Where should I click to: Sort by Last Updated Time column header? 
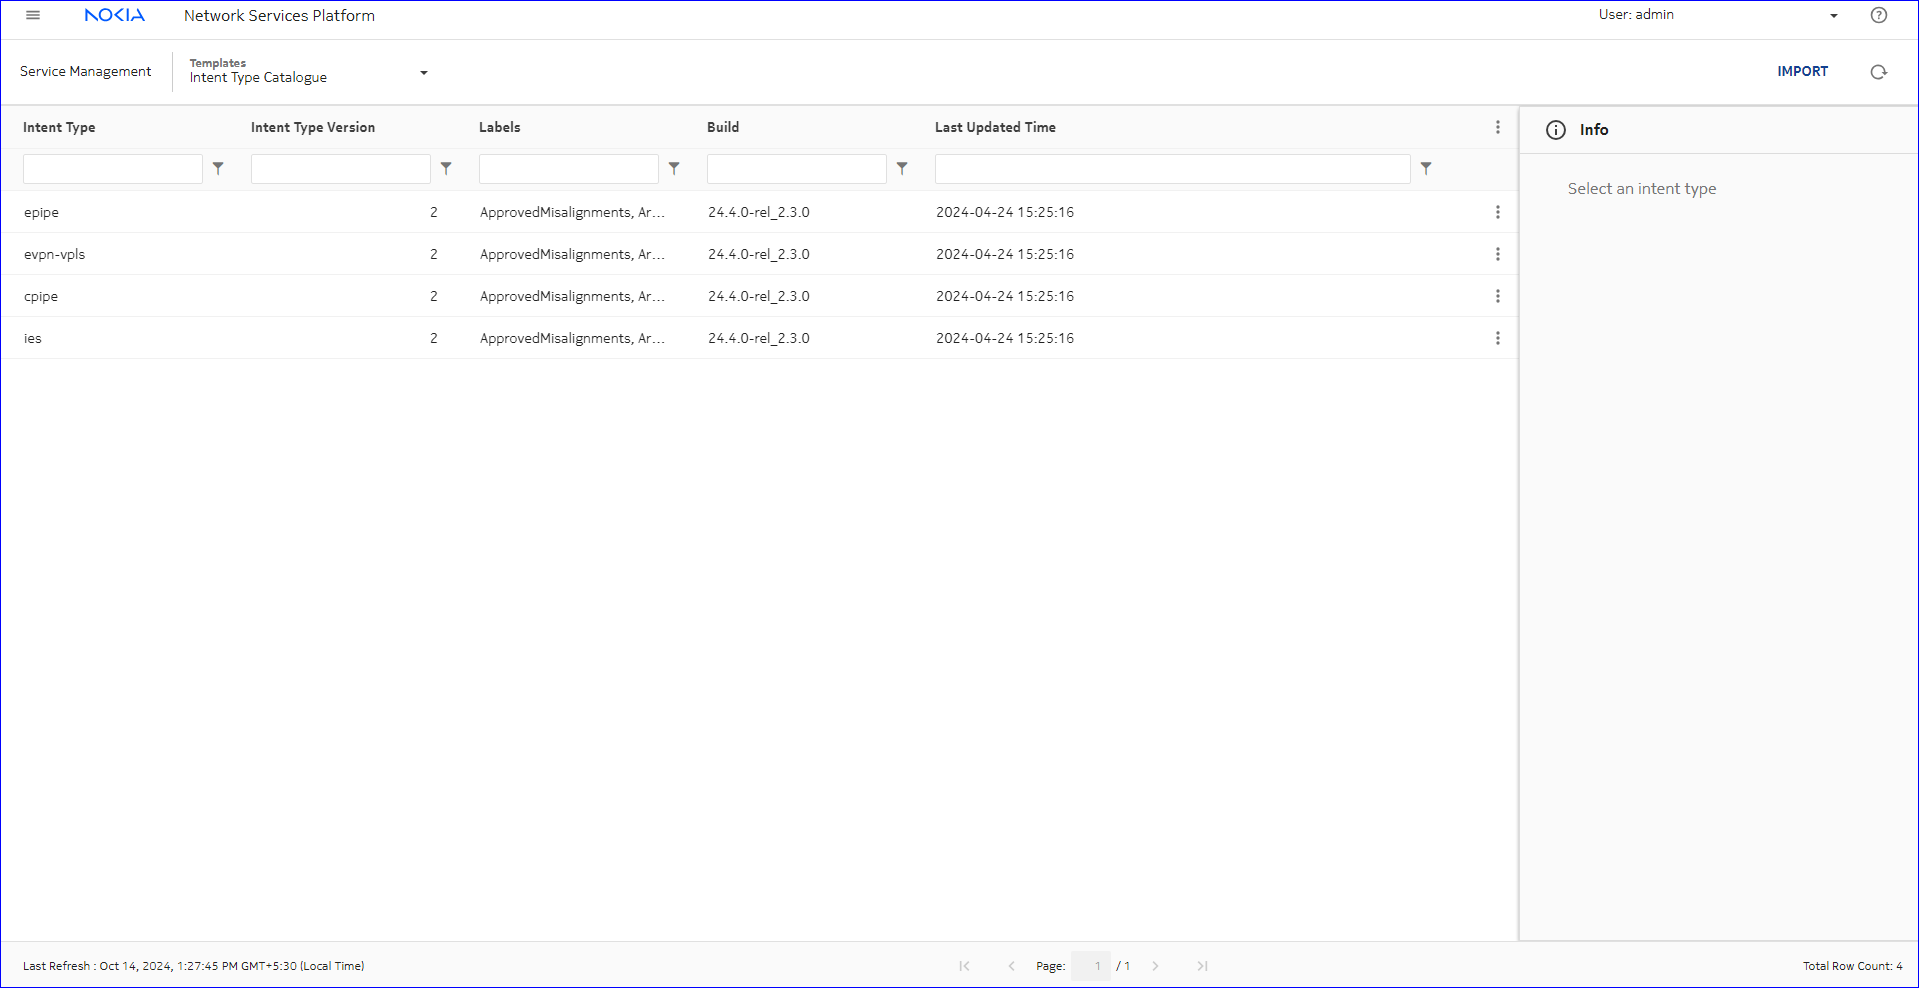tap(995, 127)
